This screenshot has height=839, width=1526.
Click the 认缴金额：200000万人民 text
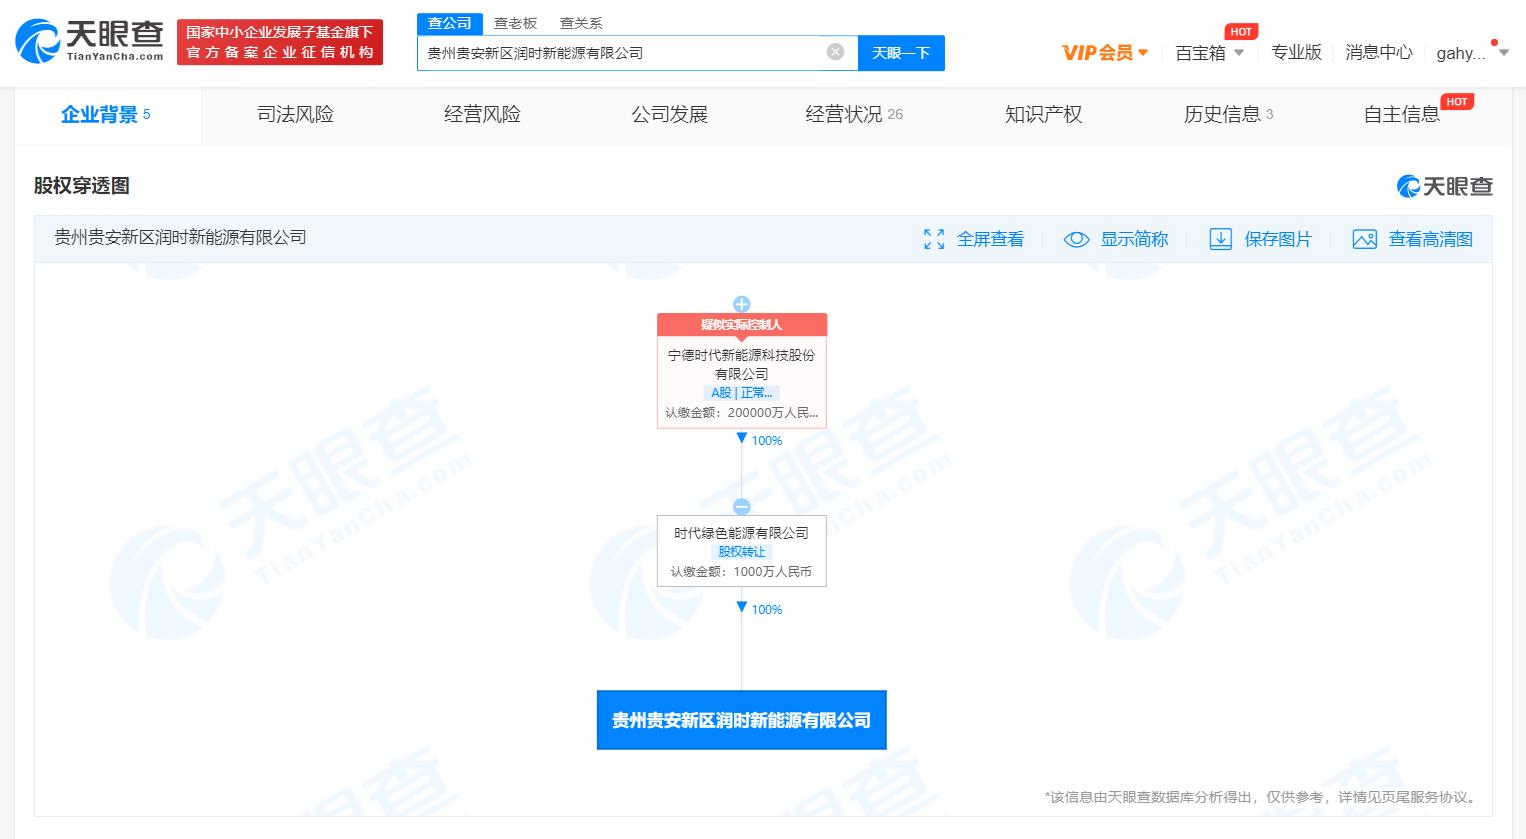click(741, 412)
